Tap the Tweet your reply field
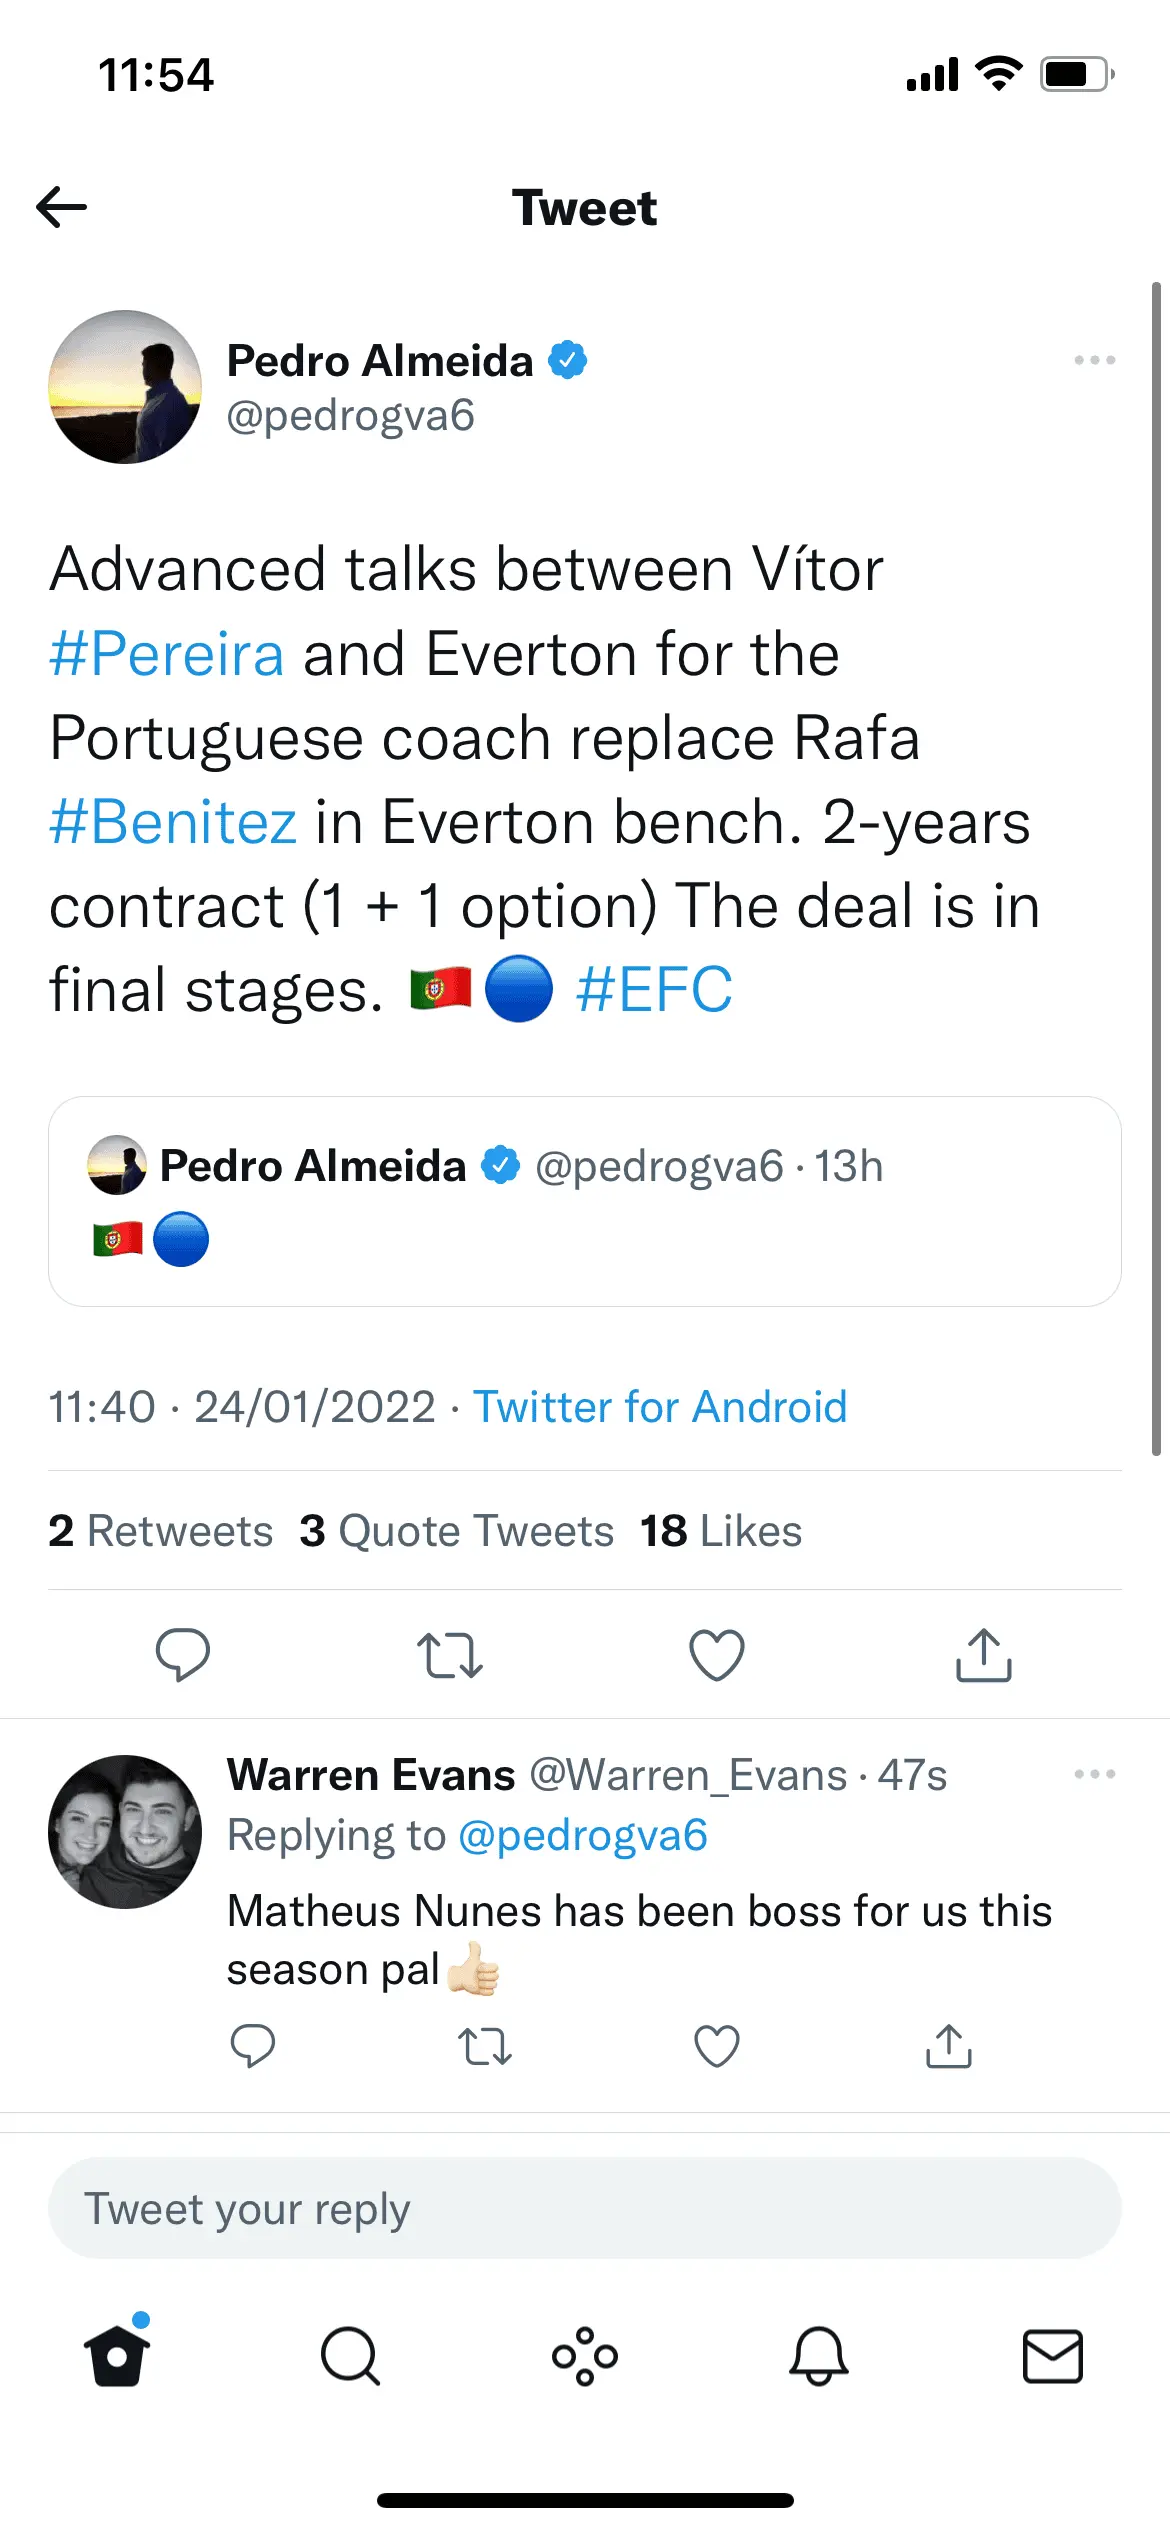 coord(584,2208)
